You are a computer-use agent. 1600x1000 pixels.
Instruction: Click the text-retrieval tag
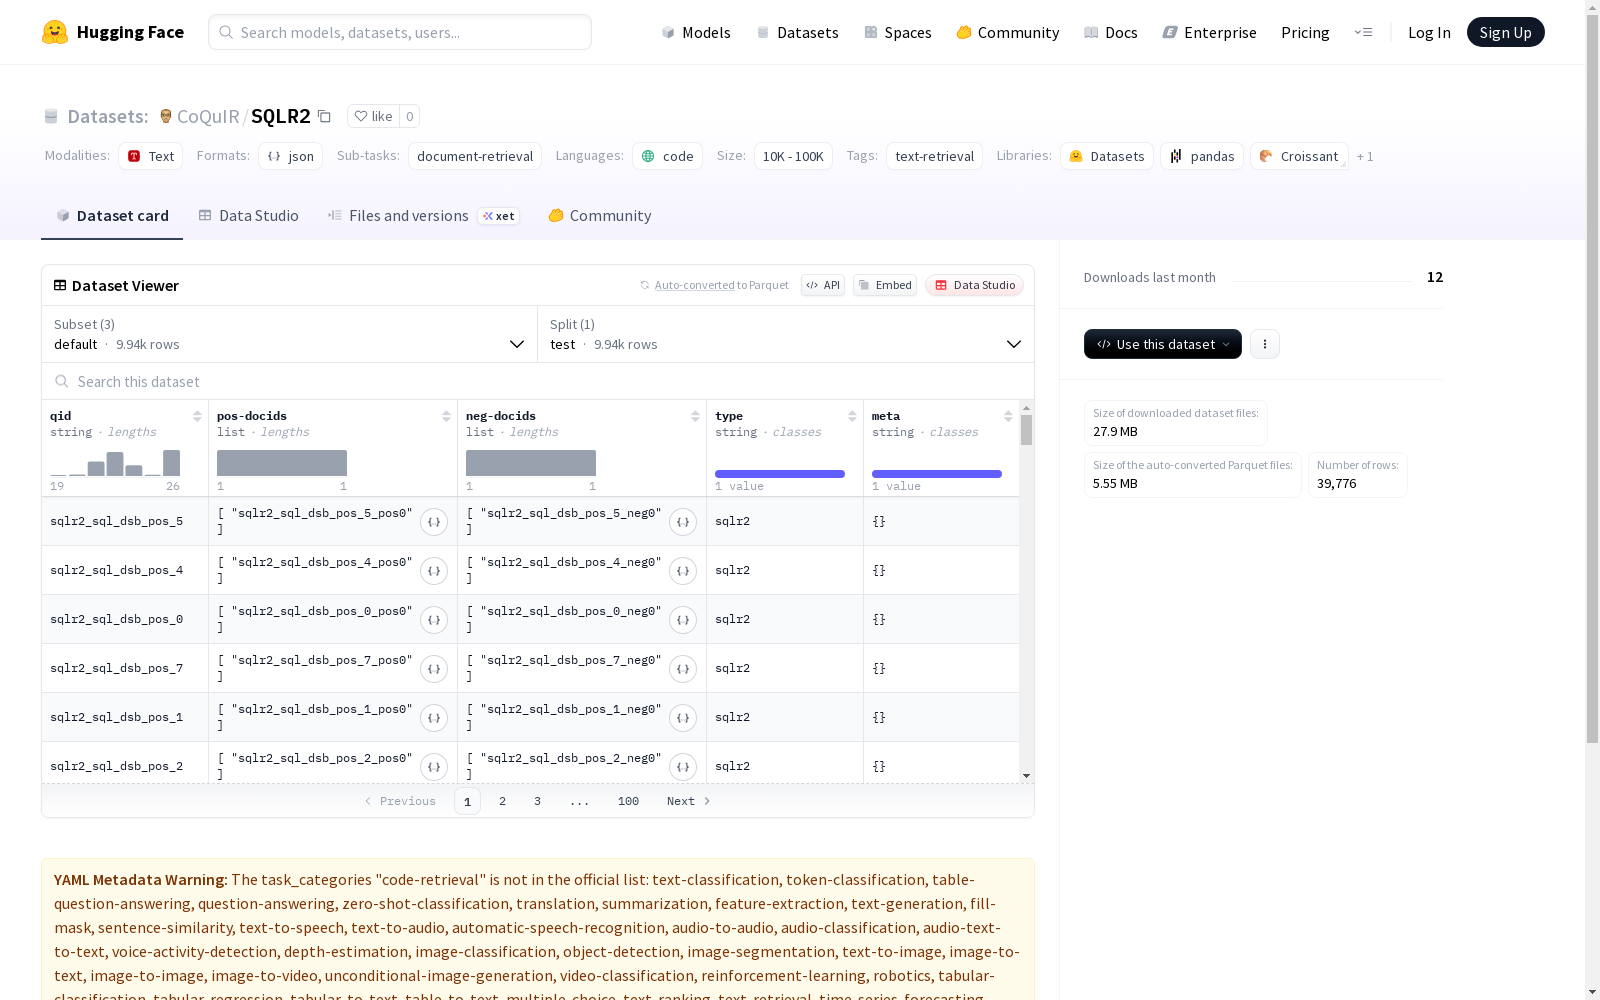[x=934, y=156]
